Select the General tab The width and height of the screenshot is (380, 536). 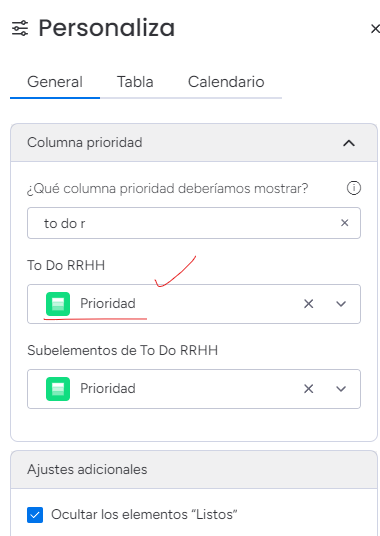(x=55, y=82)
